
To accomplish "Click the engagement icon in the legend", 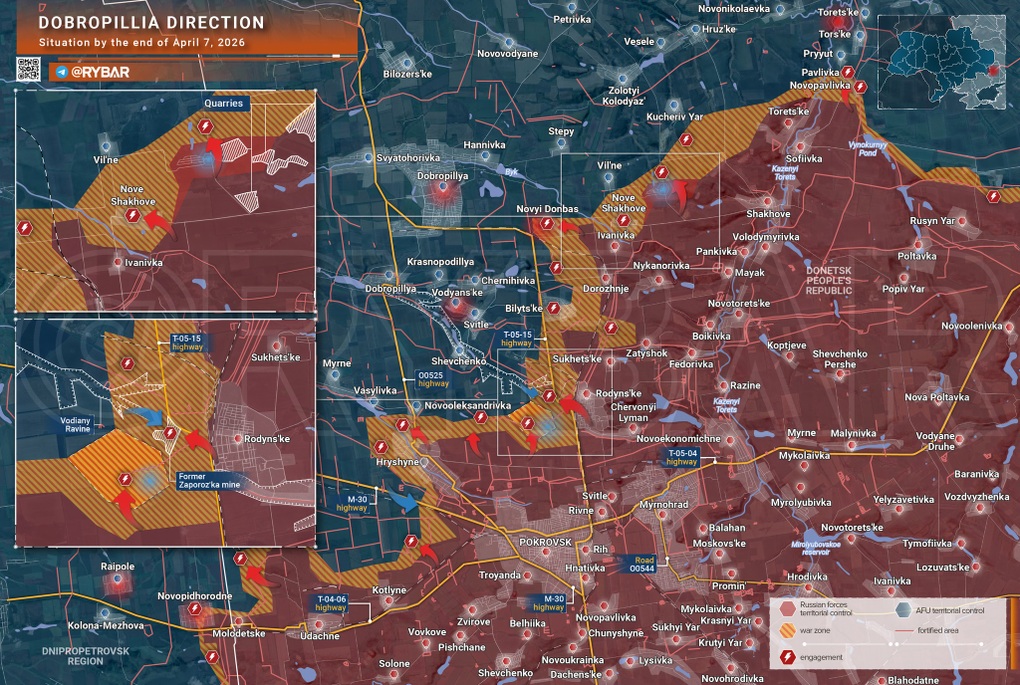I will [789, 657].
